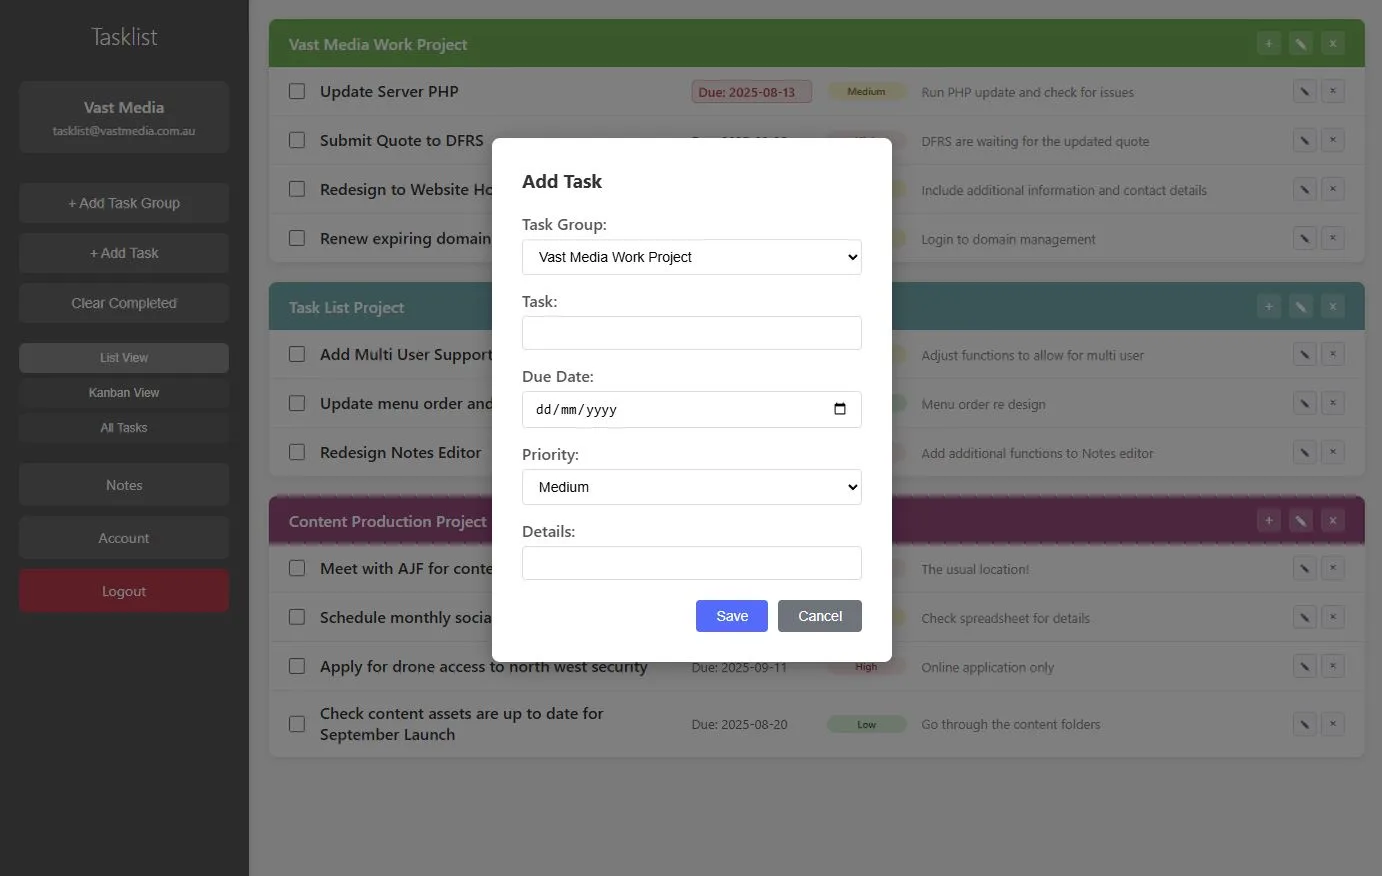
Task: Switch to Kanban View
Action: pos(124,393)
